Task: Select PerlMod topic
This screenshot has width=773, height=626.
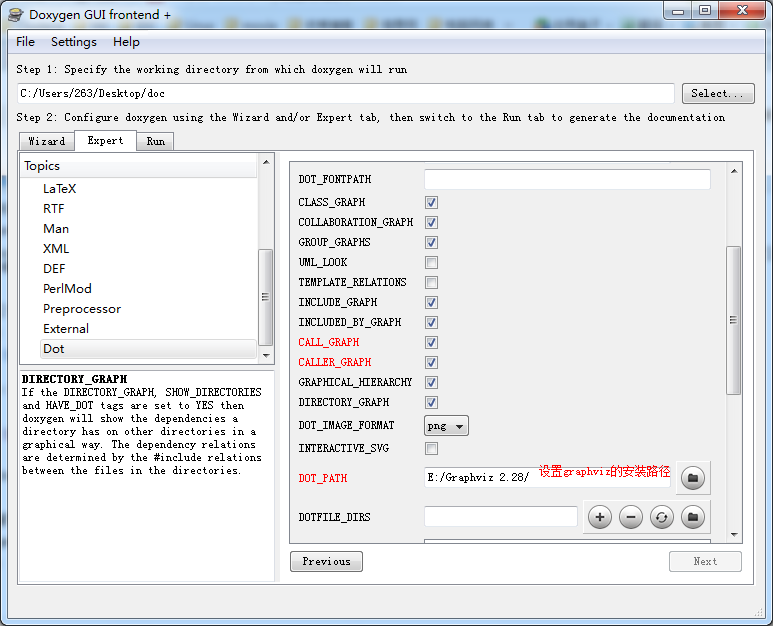Action: pyautogui.click(x=67, y=288)
